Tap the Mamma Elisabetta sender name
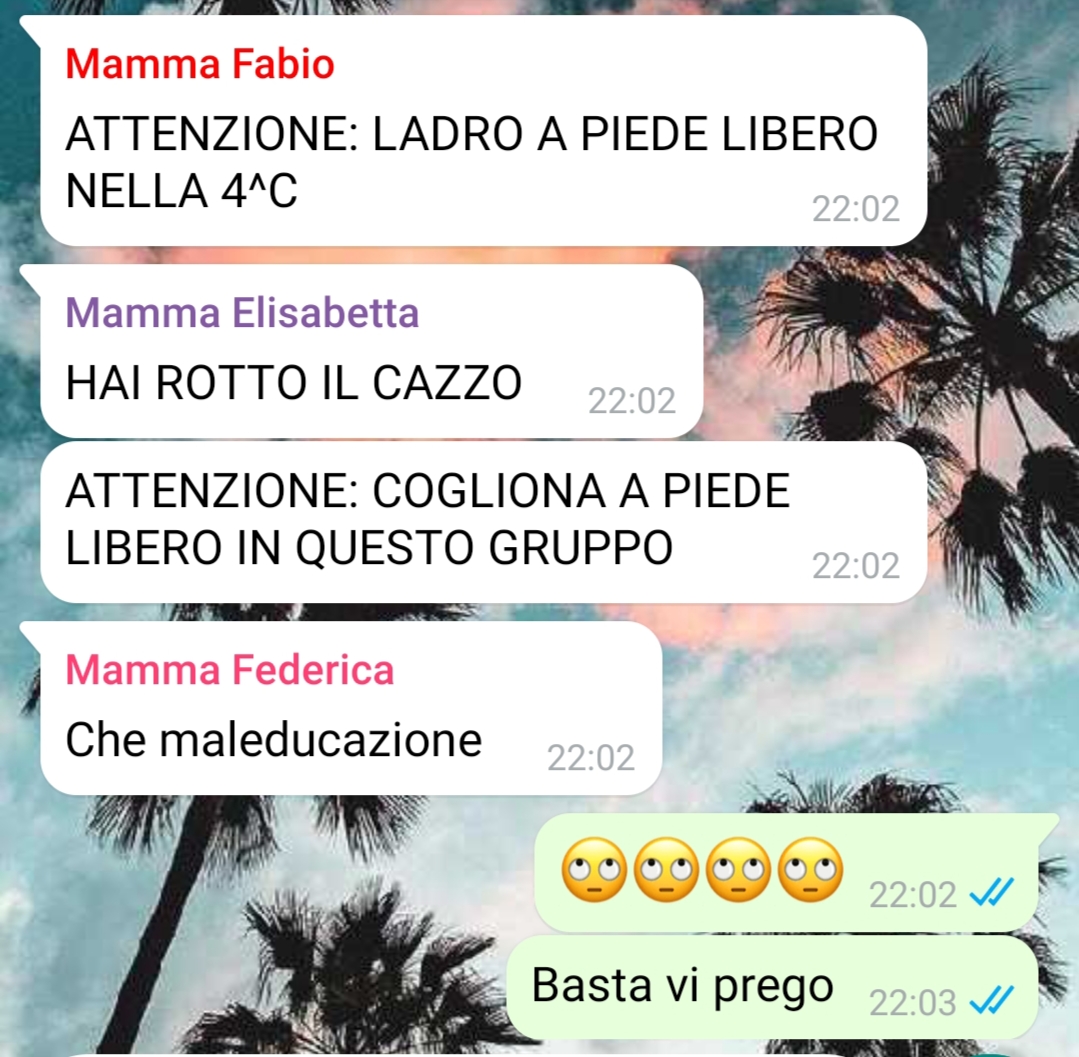1079x1057 pixels. [242, 313]
